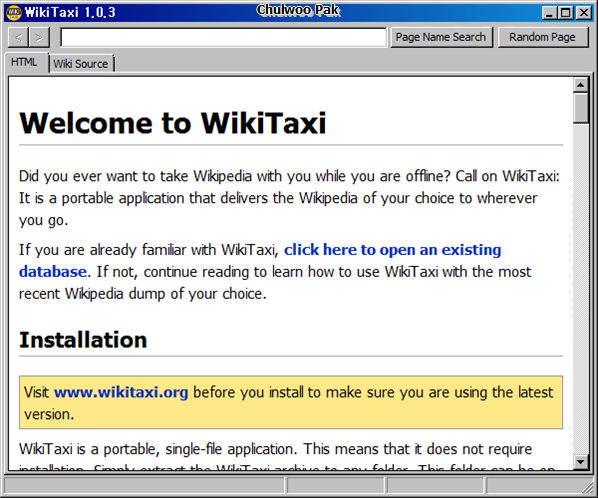This screenshot has height=498, width=598.
Task: Open the www.wikitaxi.org link
Action: (121, 392)
